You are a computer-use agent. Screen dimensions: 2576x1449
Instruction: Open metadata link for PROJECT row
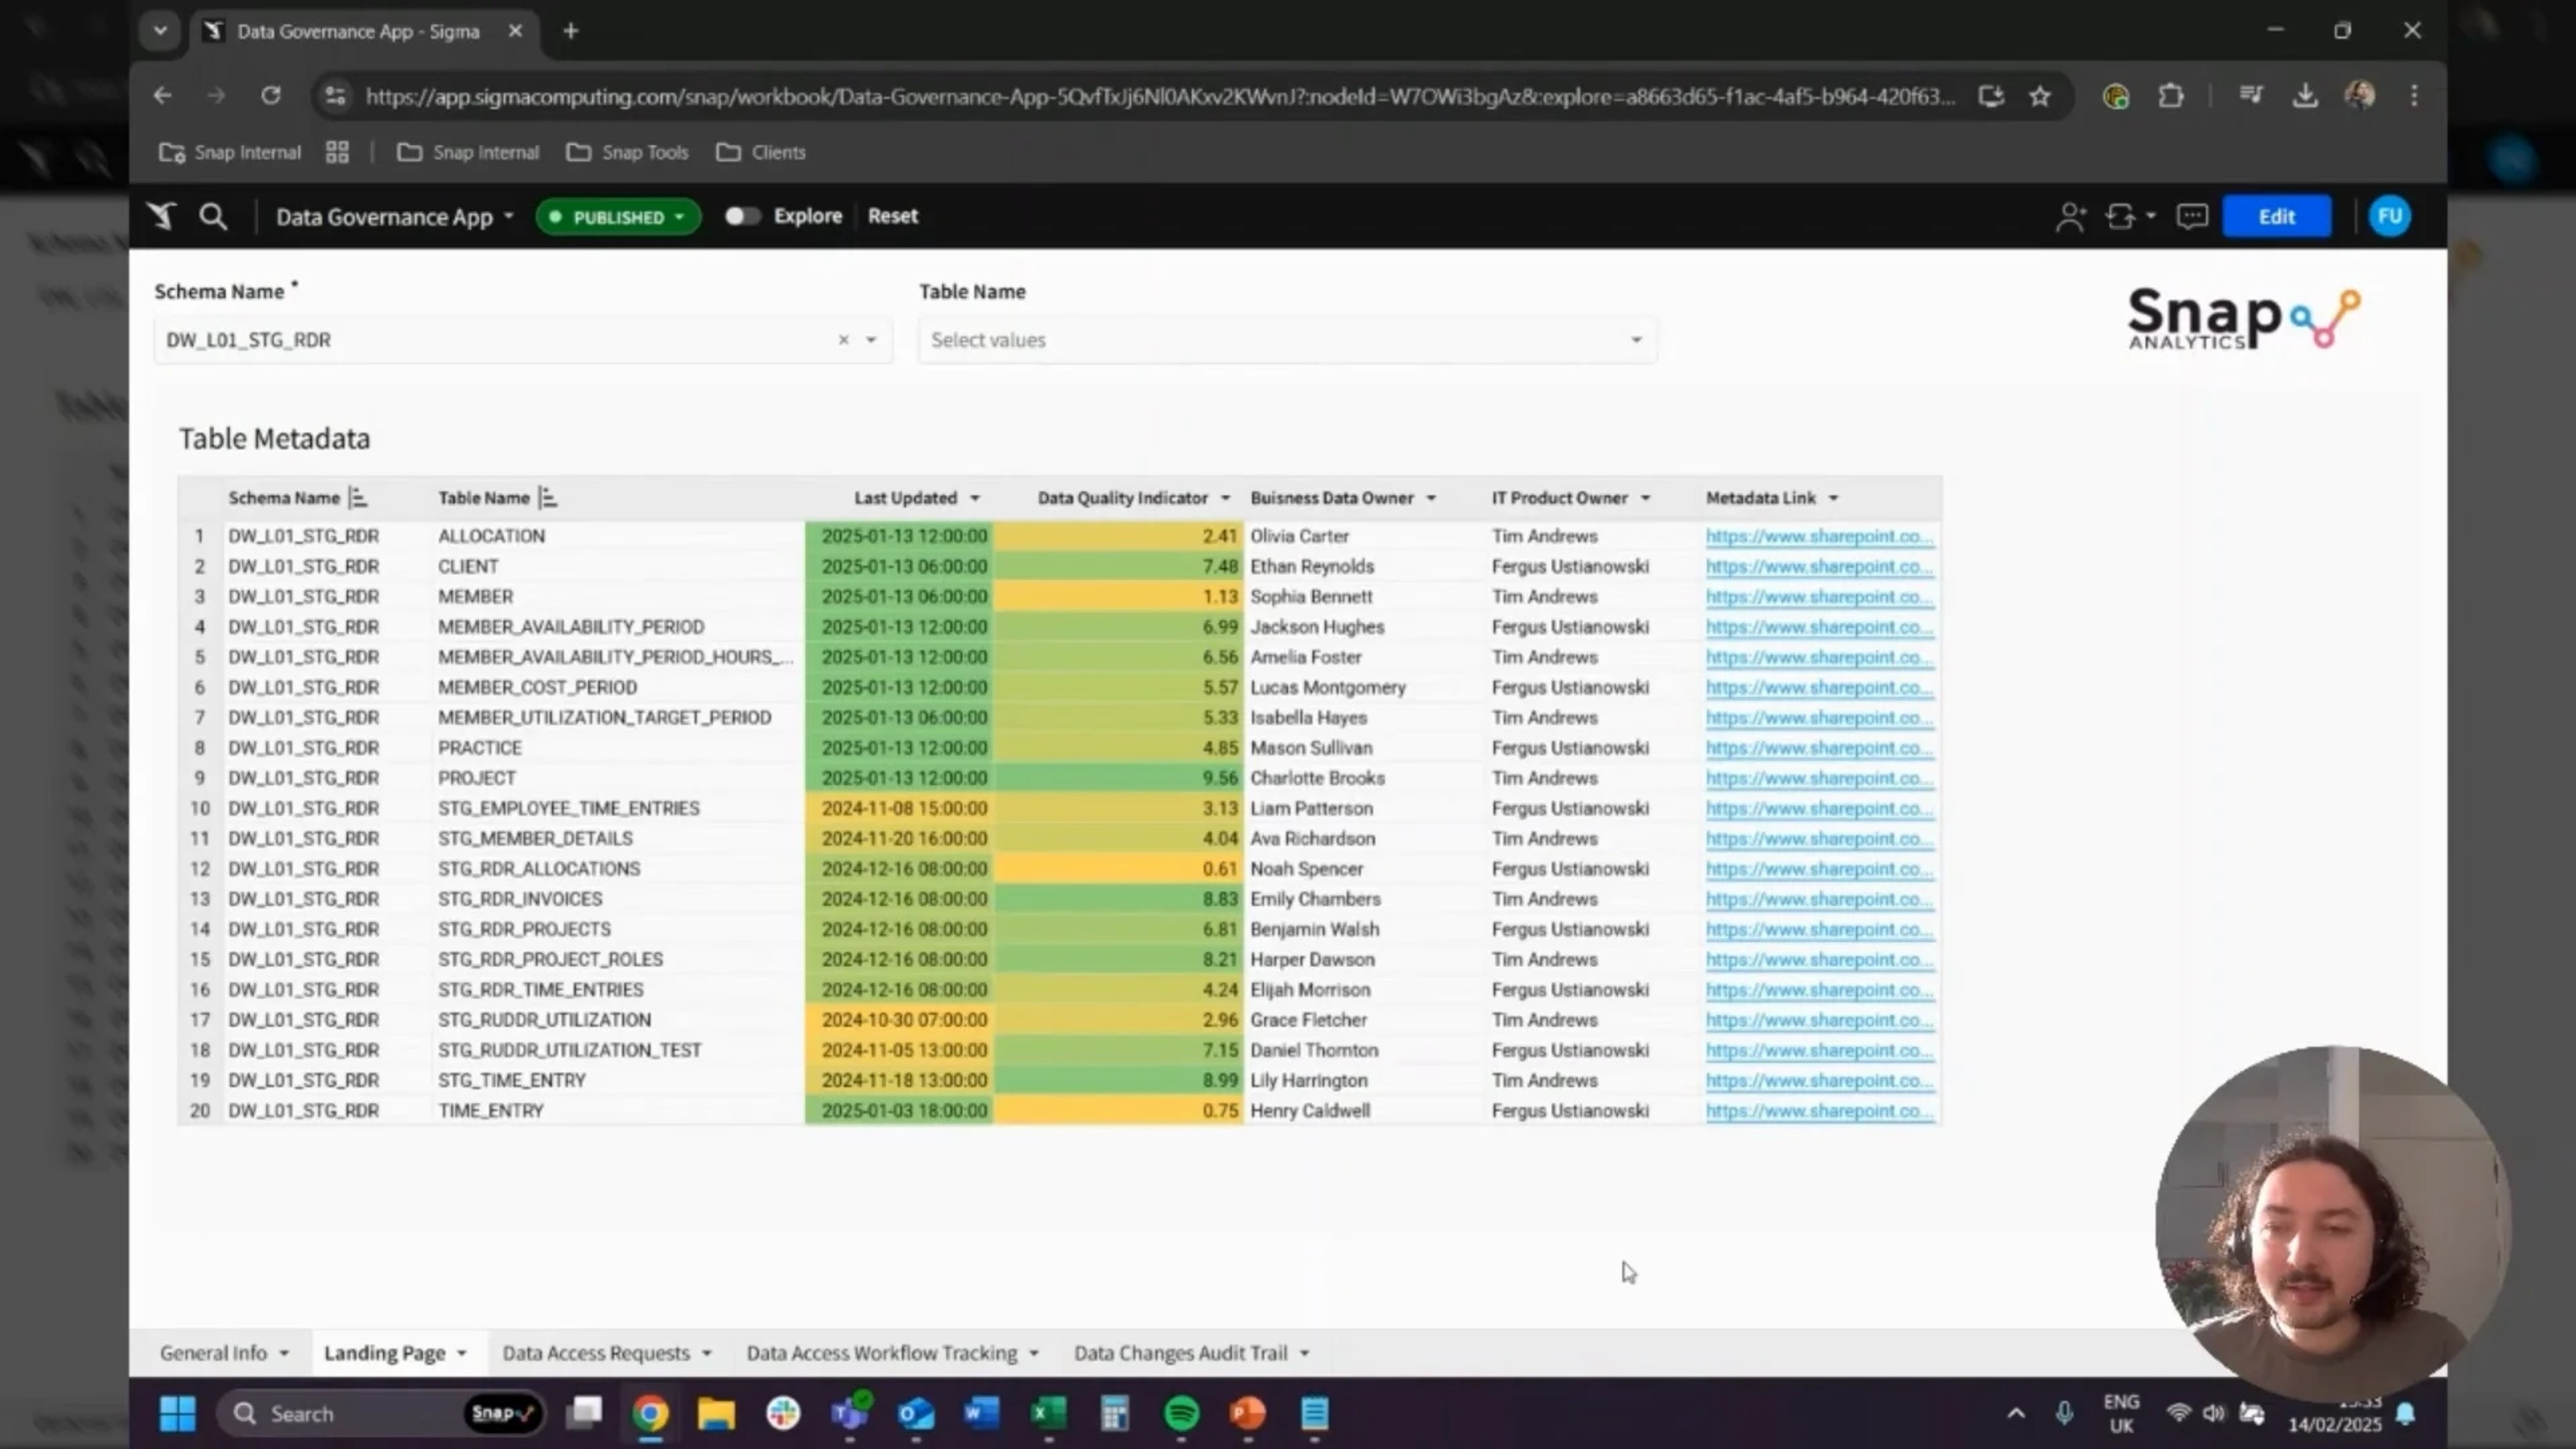(x=1819, y=778)
